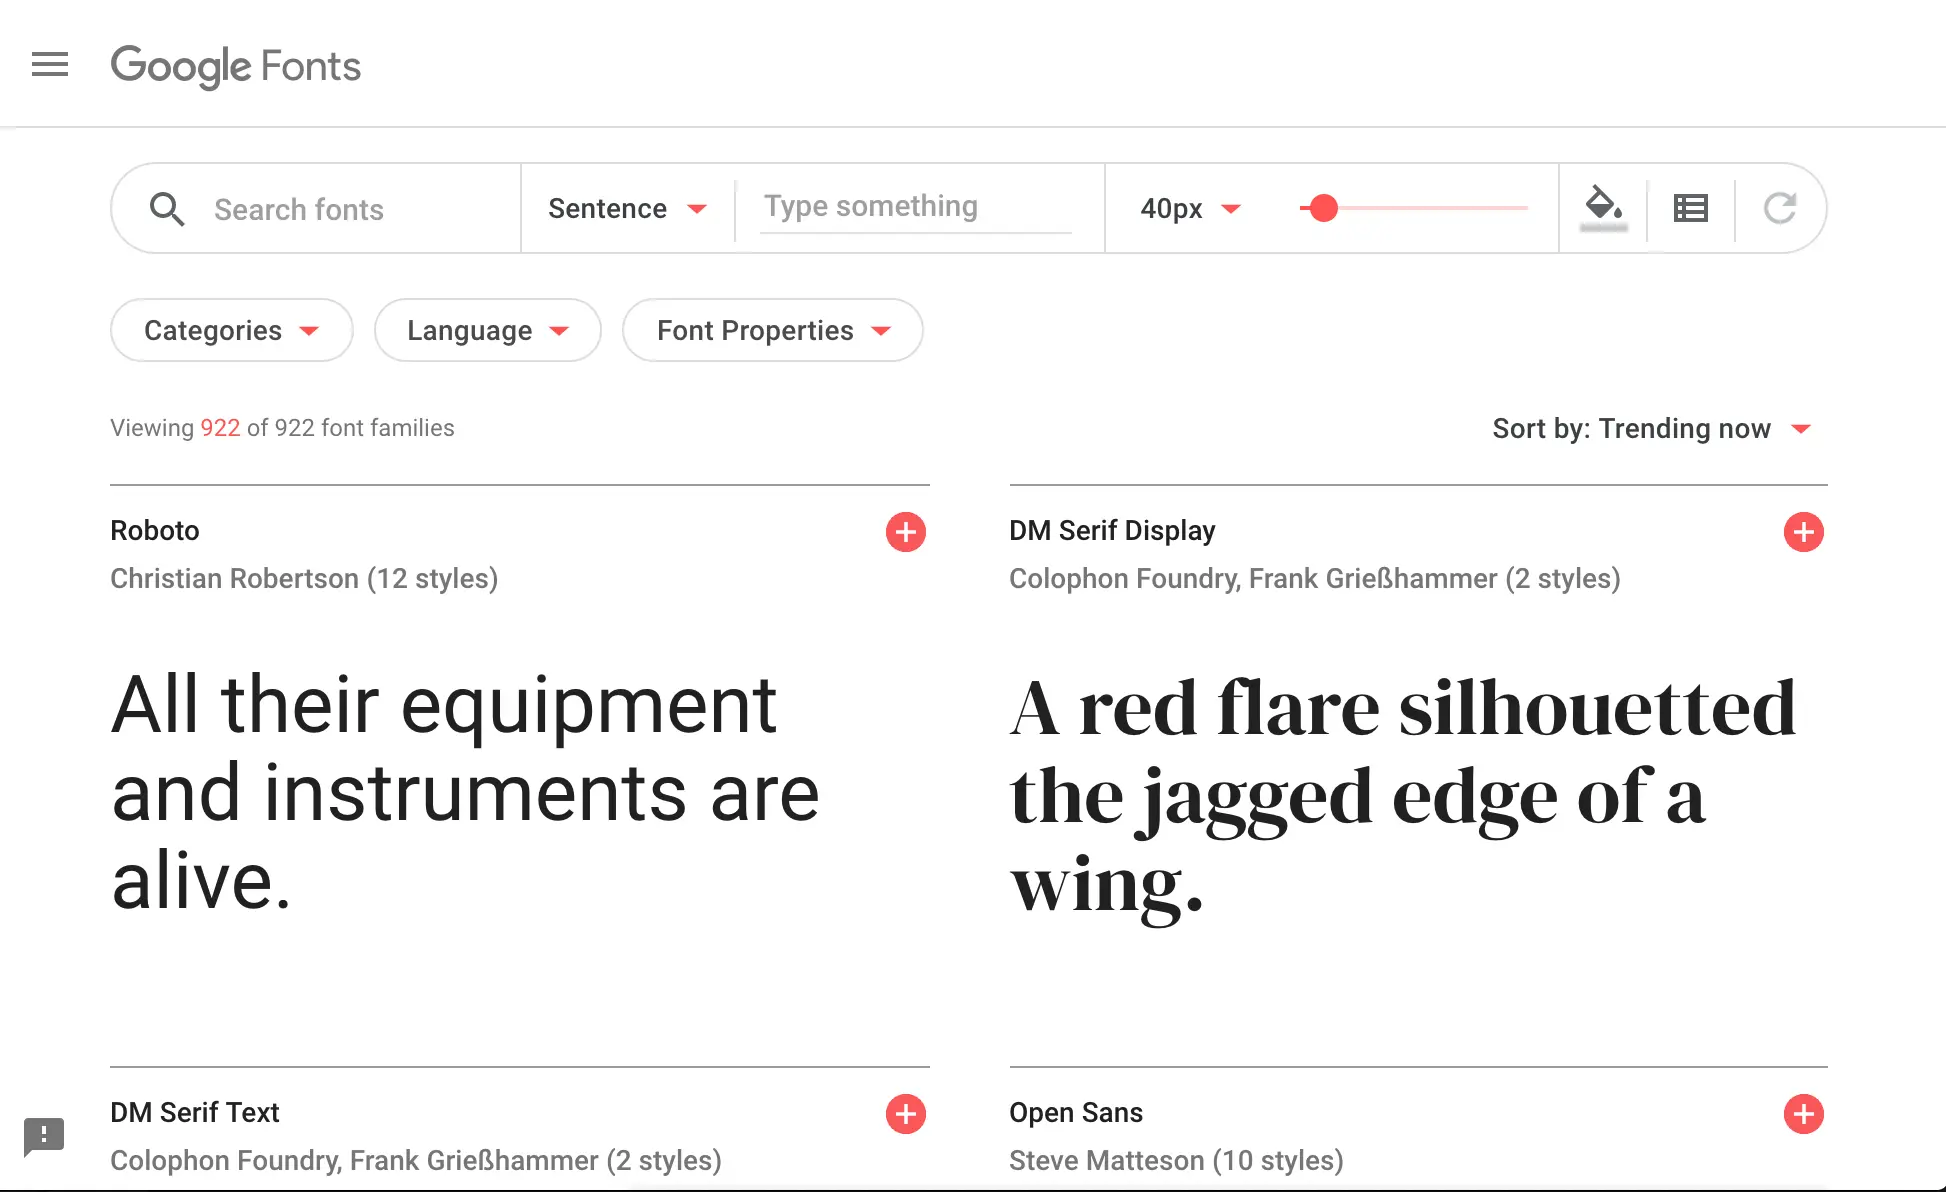This screenshot has height=1192, width=1946.
Task: Open the feedback icon at bottom left
Action: pyautogui.click(x=44, y=1136)
